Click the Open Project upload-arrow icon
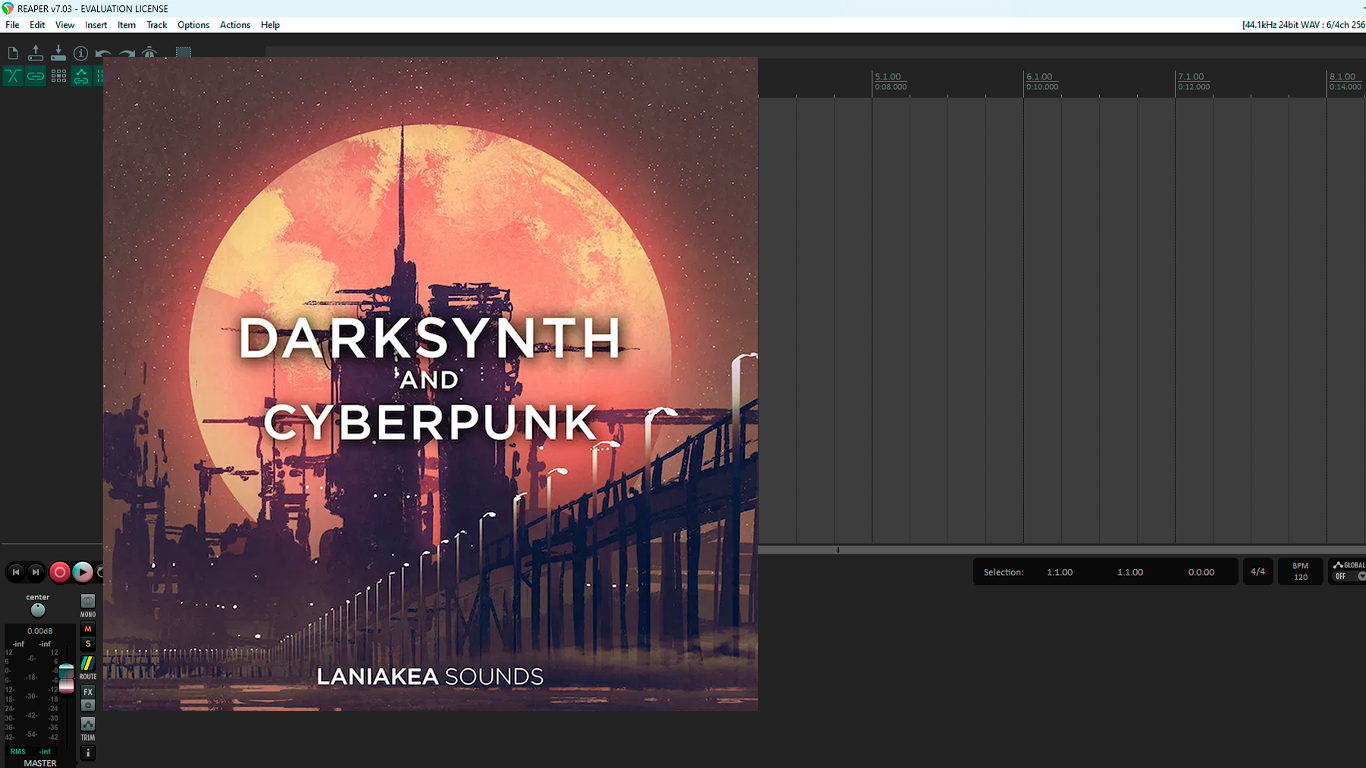This screenshot has height=768, width=1366. click(x=36, y=53)
